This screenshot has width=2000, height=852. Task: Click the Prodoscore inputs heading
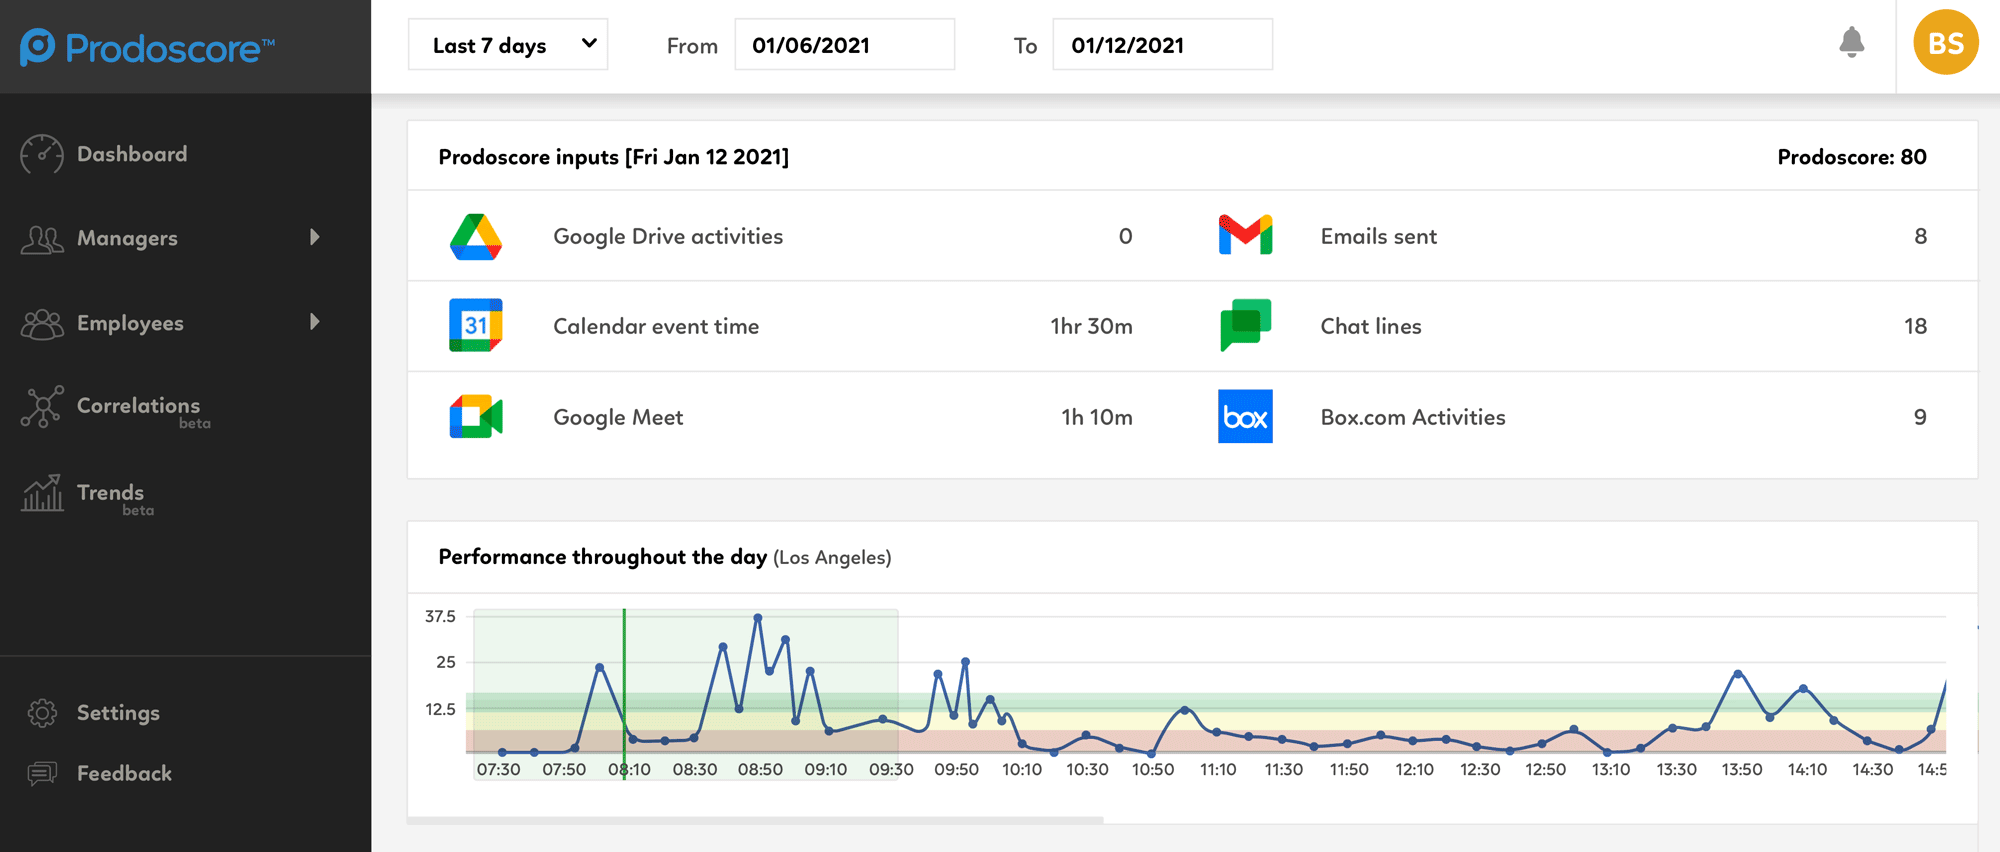[x=613, y=157]
